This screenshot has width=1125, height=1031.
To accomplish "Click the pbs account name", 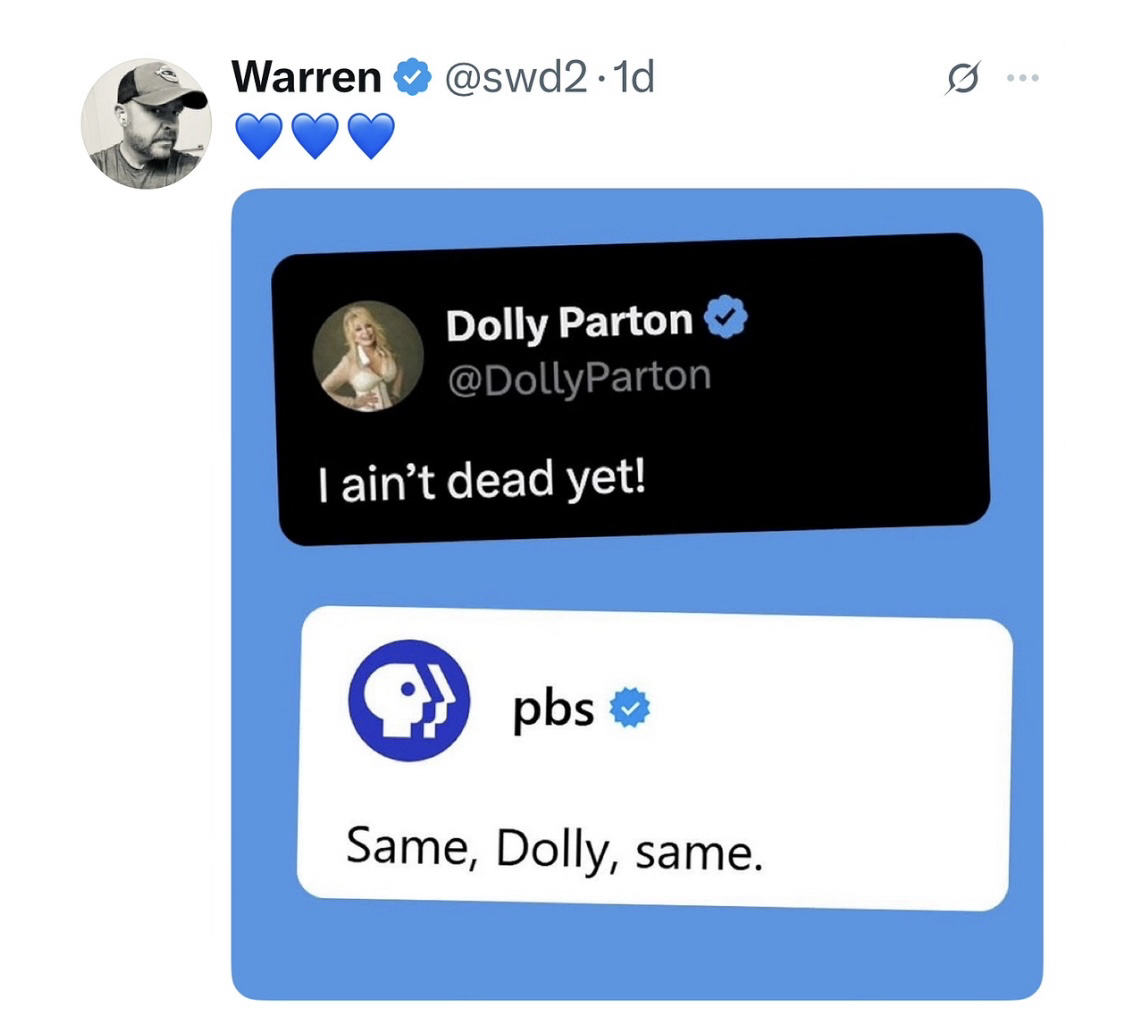I will tap(553, 710).
